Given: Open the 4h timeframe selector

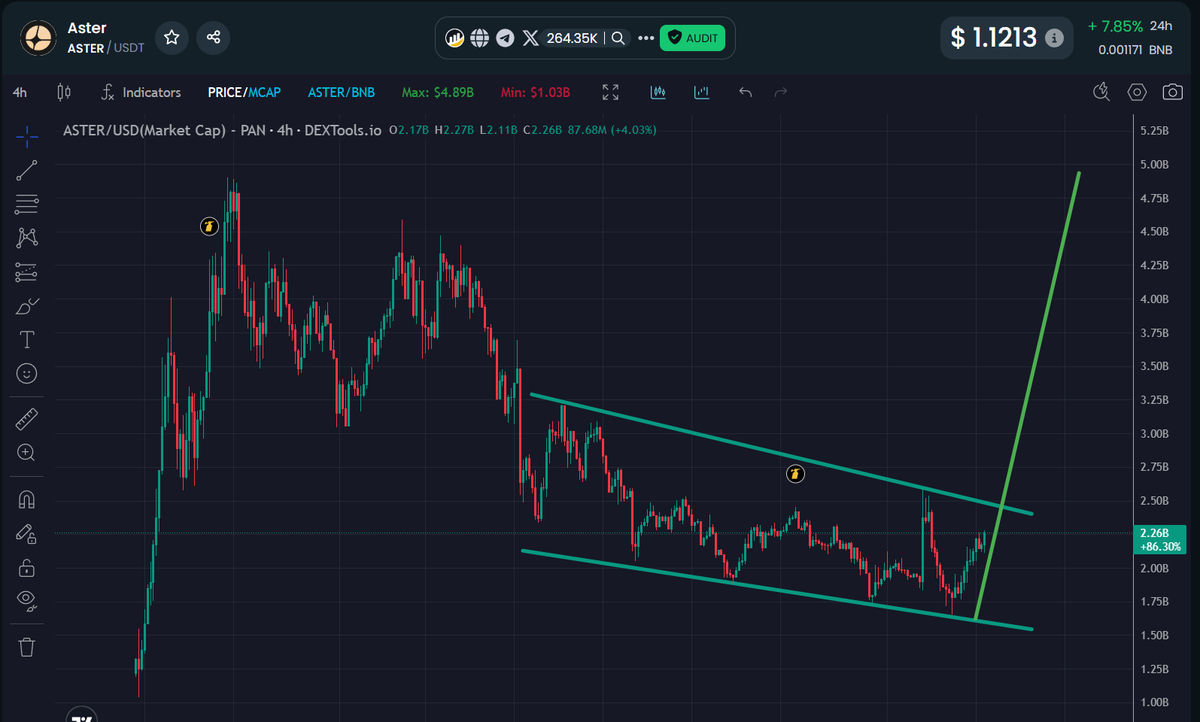Looking at the screenshot, I should [x=19, y=91].
